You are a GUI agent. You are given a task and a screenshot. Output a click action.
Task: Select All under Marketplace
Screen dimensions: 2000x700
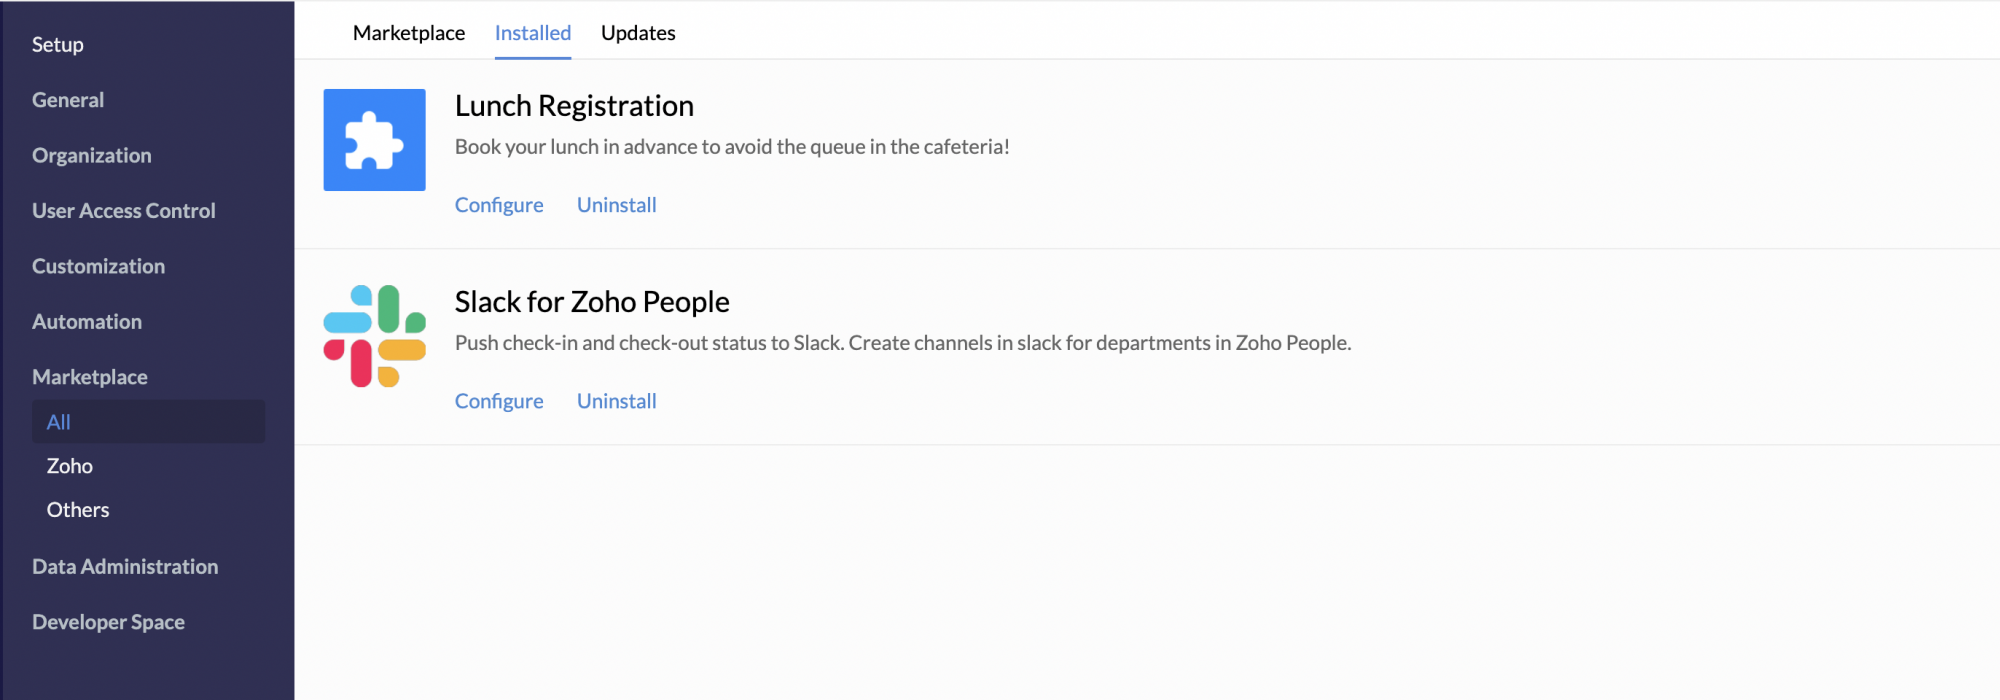[x=59, y=422]
